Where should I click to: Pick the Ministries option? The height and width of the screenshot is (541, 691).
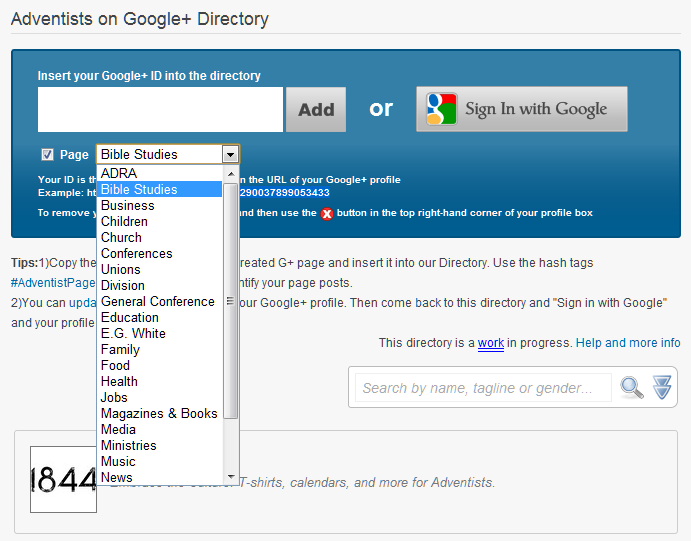pyautogui.click(x=160, y=445)
